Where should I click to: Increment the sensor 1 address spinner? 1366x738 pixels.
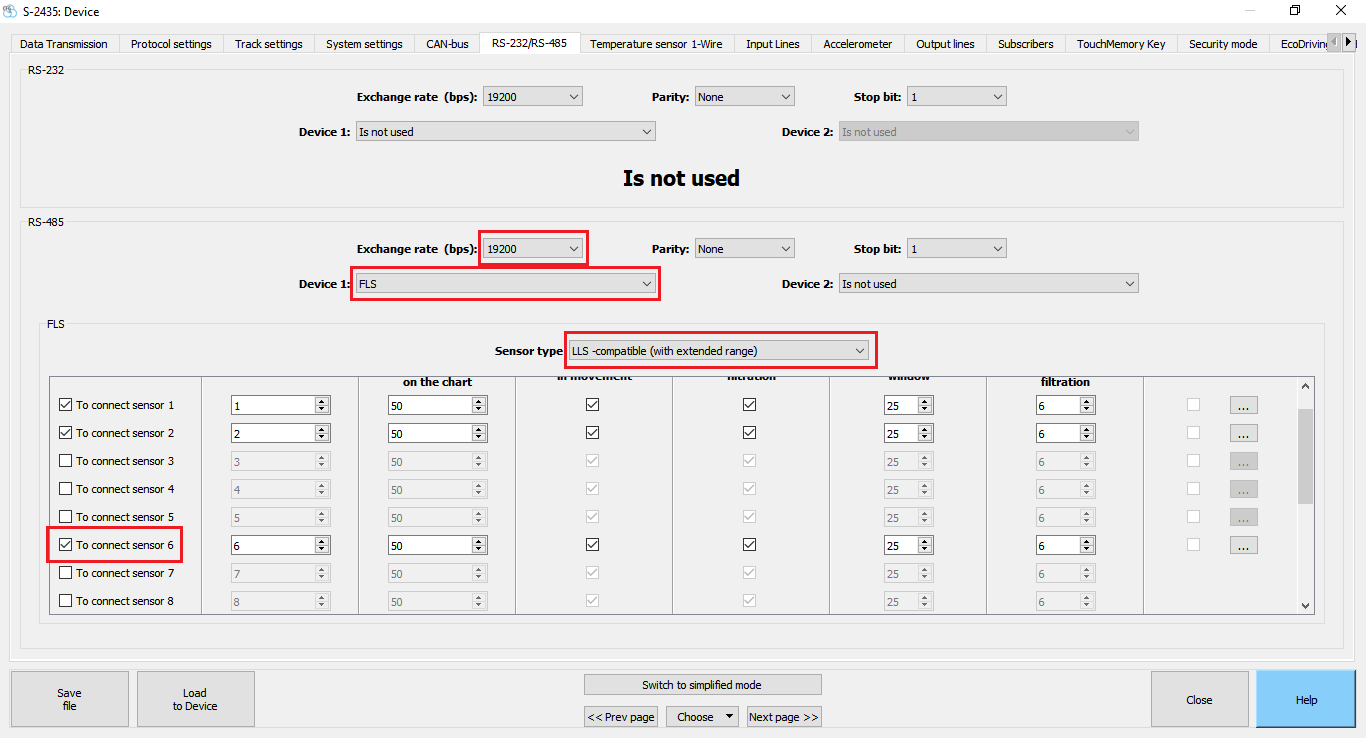click(322, 401)
